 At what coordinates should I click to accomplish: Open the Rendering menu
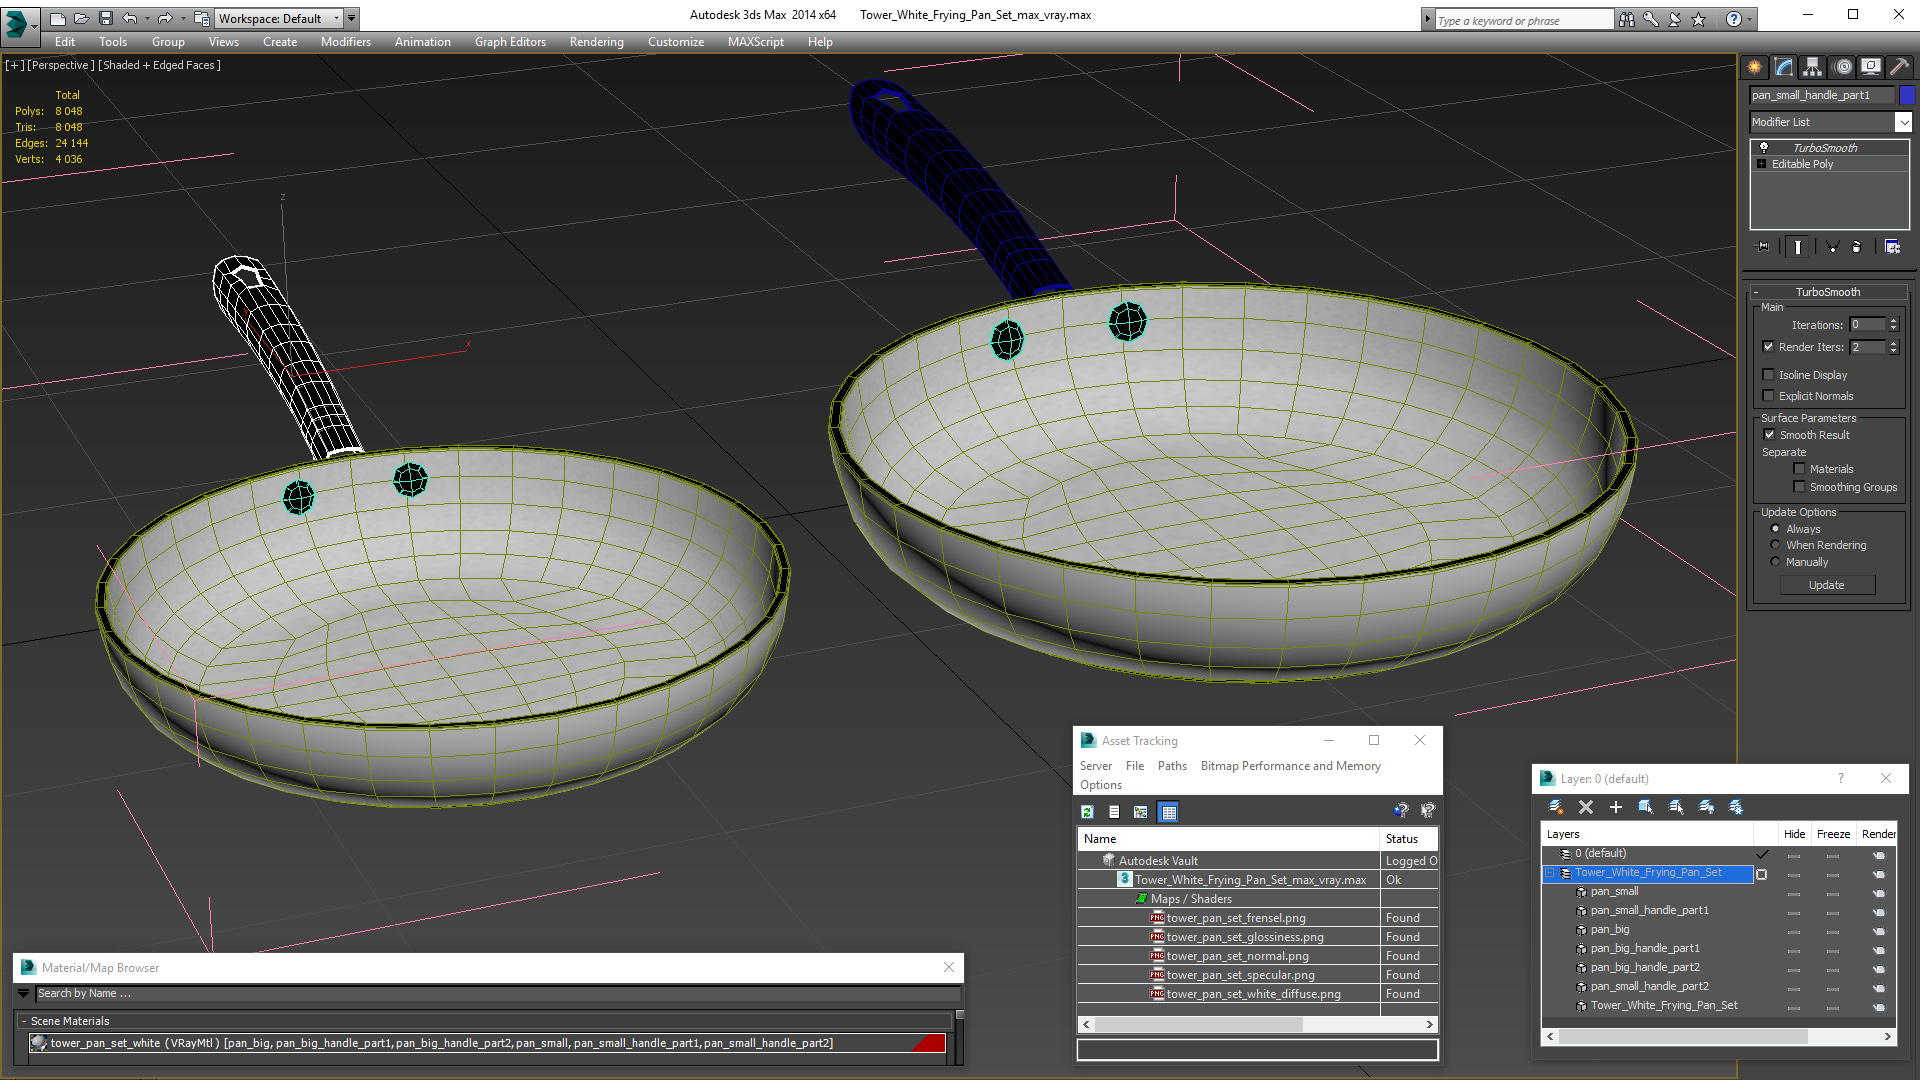click(x=596, y=42)
